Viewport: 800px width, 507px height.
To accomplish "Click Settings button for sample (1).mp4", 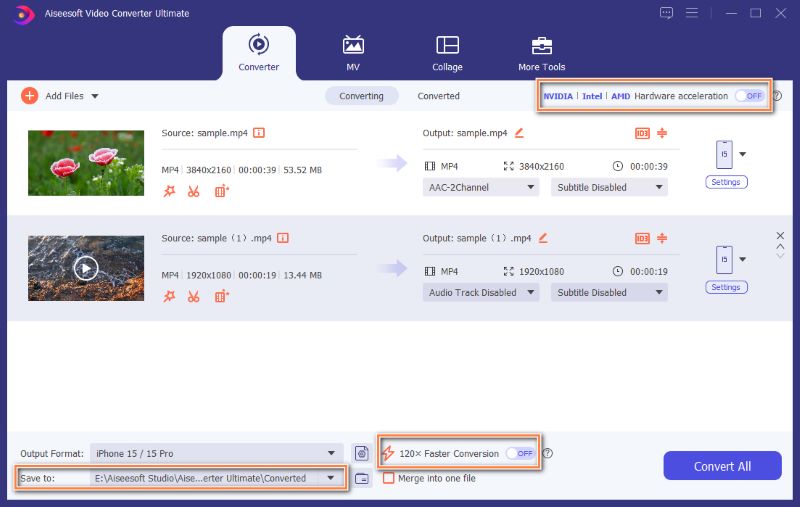I will click(x=726, y=287).
